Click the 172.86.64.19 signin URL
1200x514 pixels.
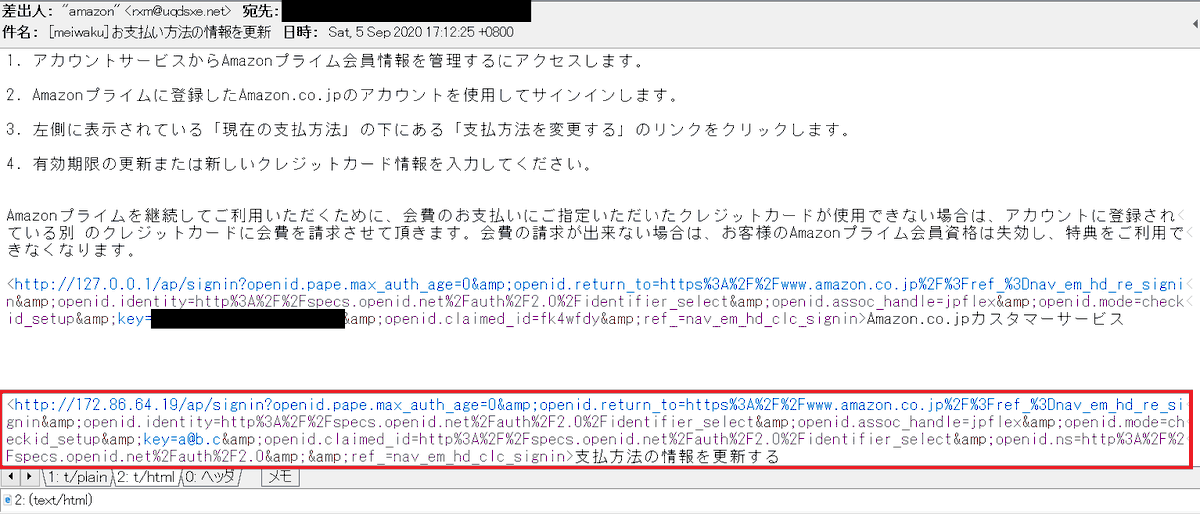click(x=596, y=431)
